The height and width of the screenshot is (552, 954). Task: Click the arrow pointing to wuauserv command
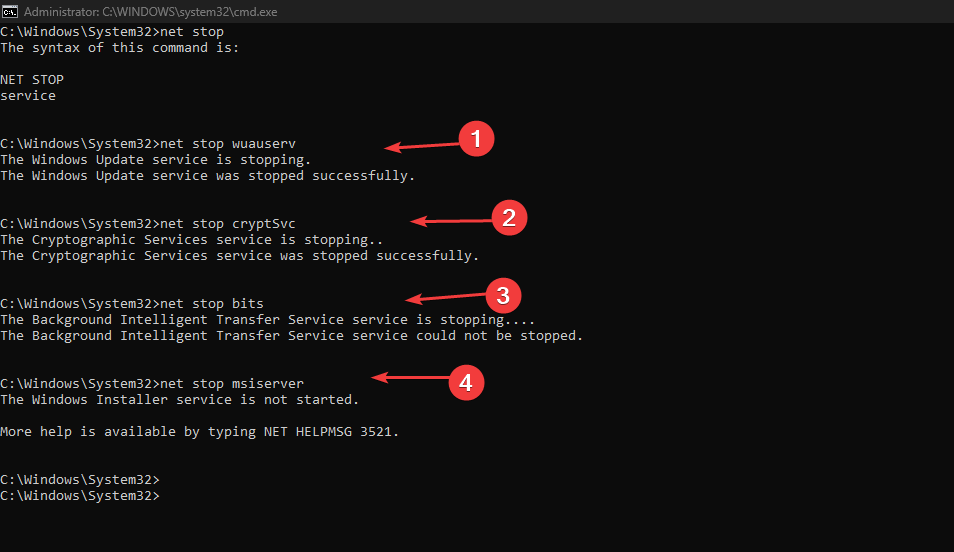[x=422, y=146]
